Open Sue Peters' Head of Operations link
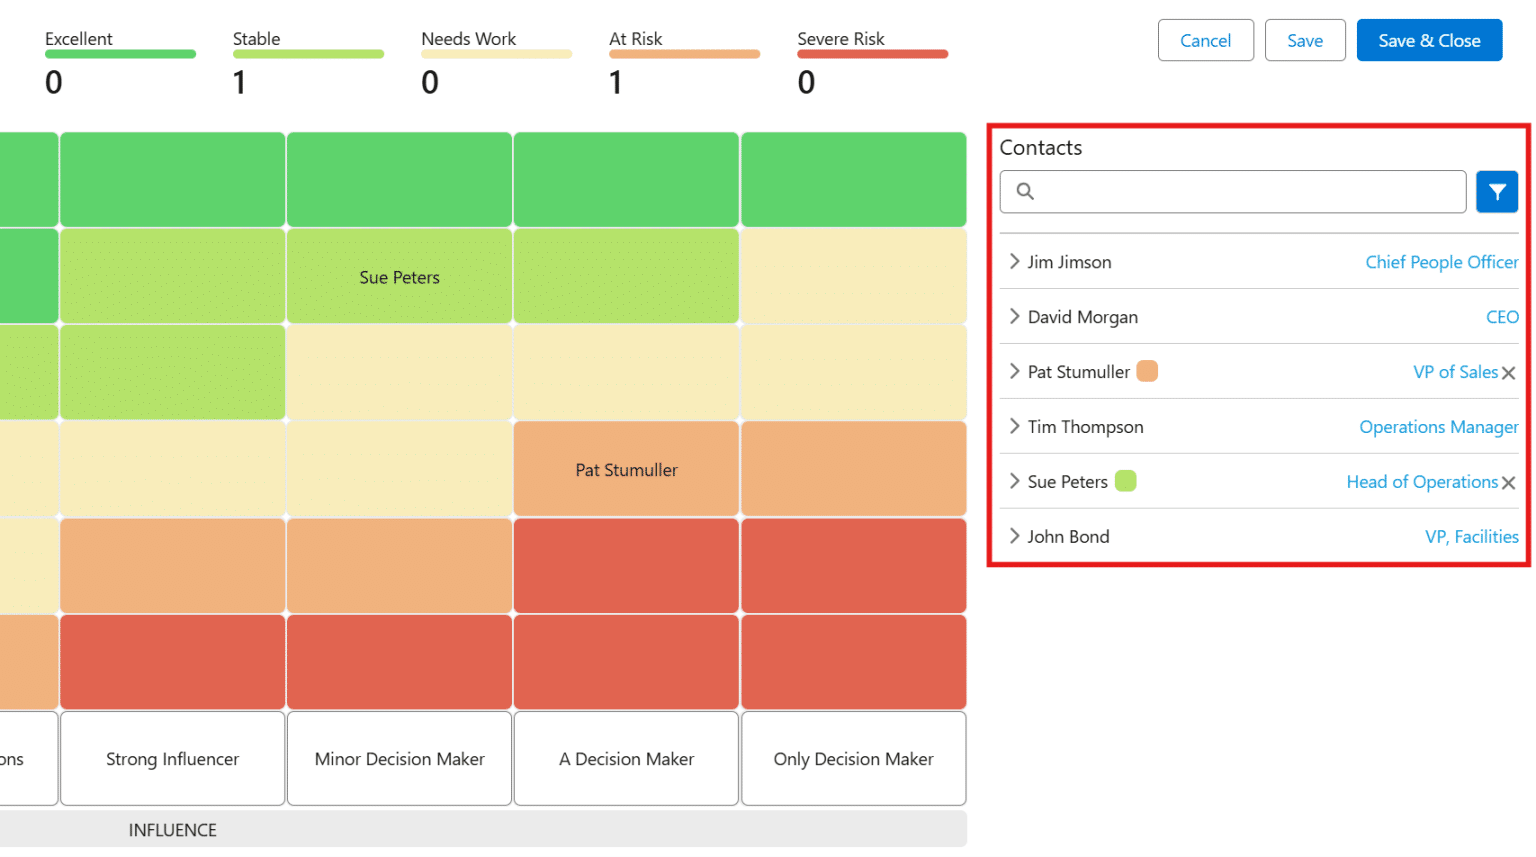The height and width of the screenshot is (857, 1536). [1421, 482]
